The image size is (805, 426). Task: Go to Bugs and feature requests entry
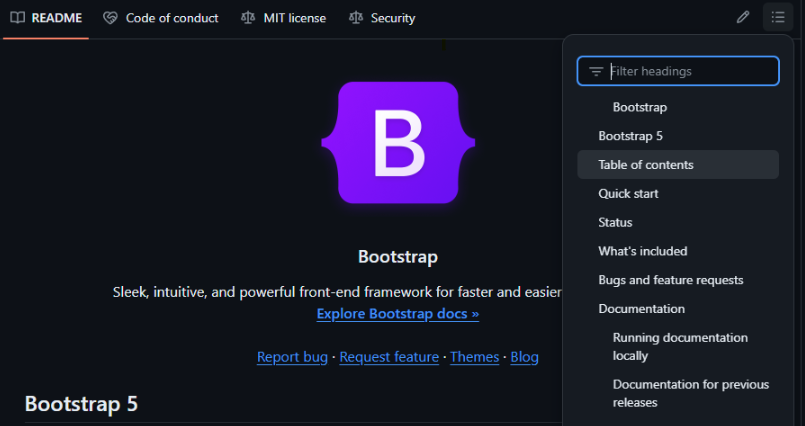pos(678,280)
